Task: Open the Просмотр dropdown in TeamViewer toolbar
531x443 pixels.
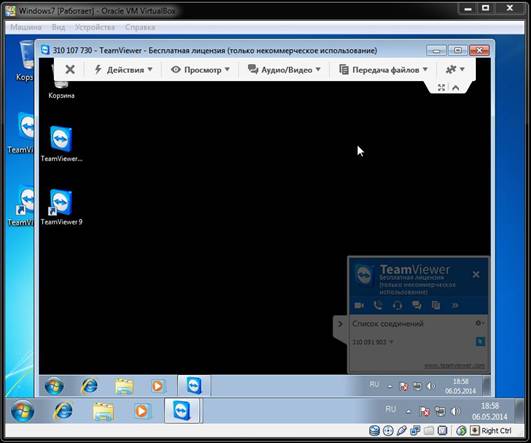Action: click(x=200, y=70)
